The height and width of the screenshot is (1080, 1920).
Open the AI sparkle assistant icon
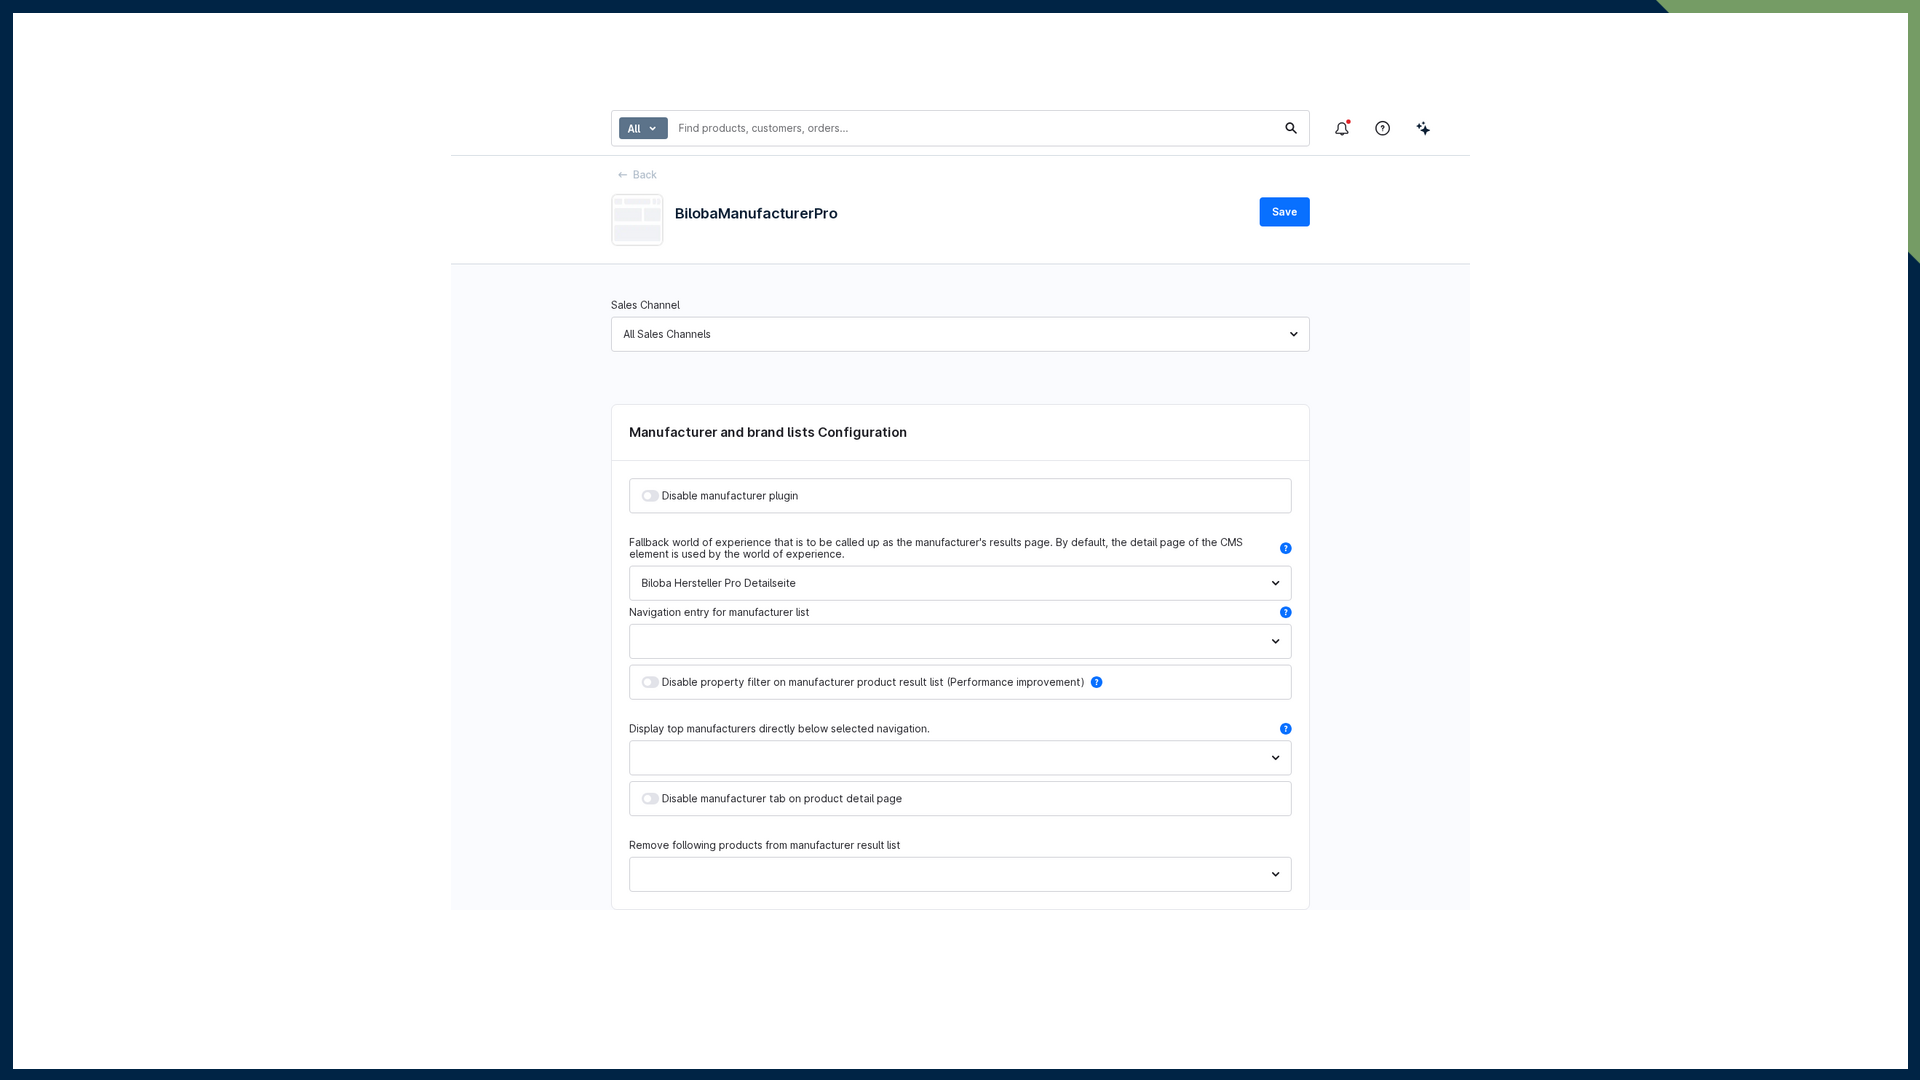[1423, 128]
